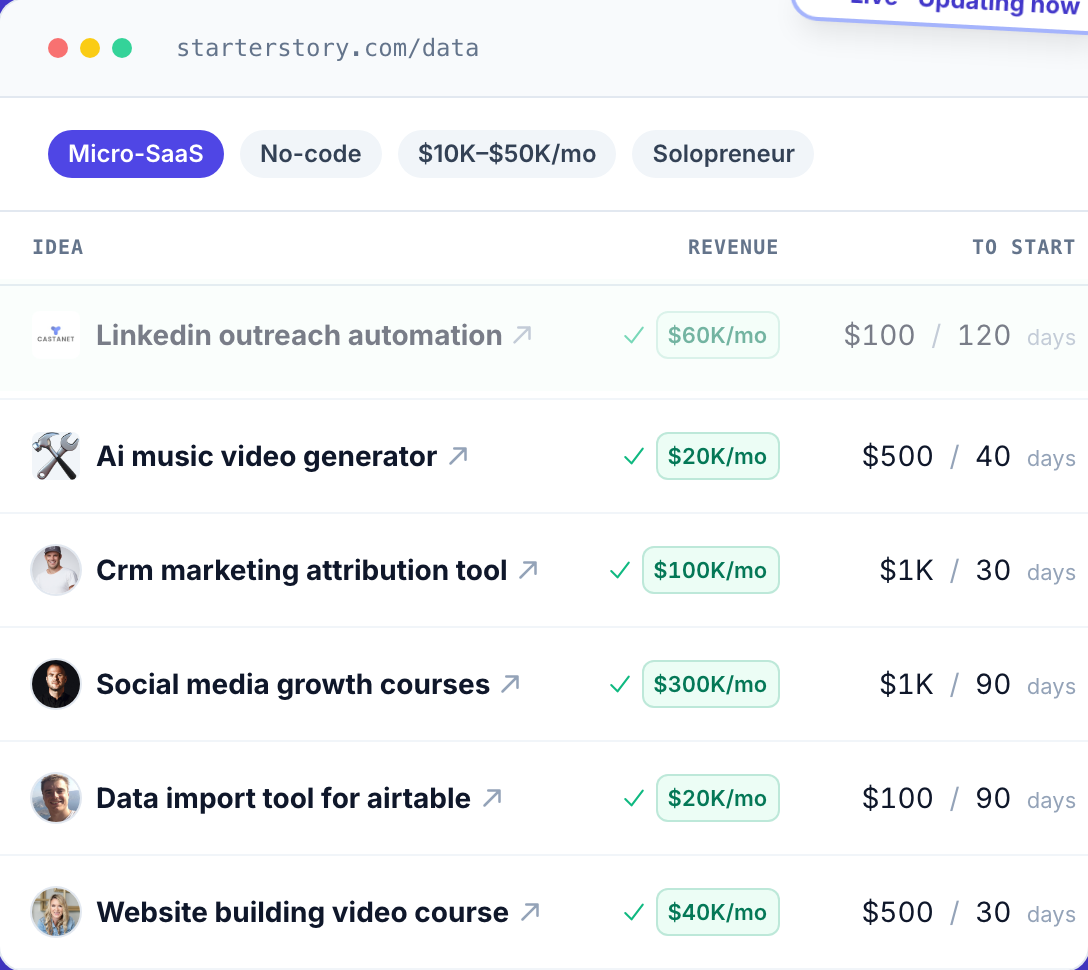Image resolution: width=1088 pixels, height=970 pixels.
Task: Click the Castanet logo thumbnail
Action: click(x=56, y=335)
